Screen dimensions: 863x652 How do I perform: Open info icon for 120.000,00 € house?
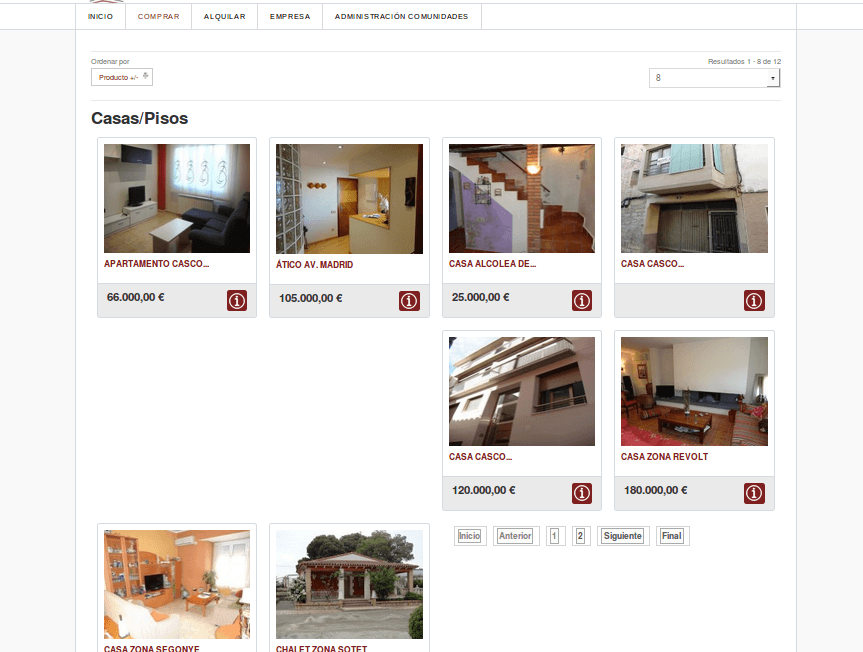(x=582, y=494)
